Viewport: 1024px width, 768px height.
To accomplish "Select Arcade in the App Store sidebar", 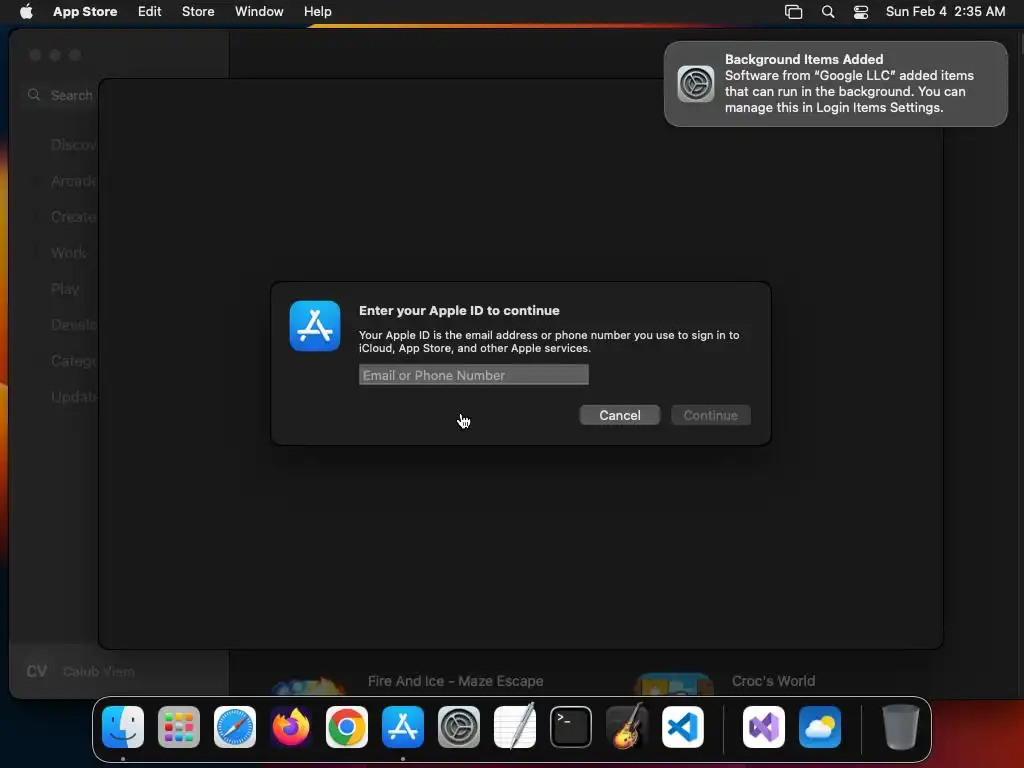I will click(73, 180).
